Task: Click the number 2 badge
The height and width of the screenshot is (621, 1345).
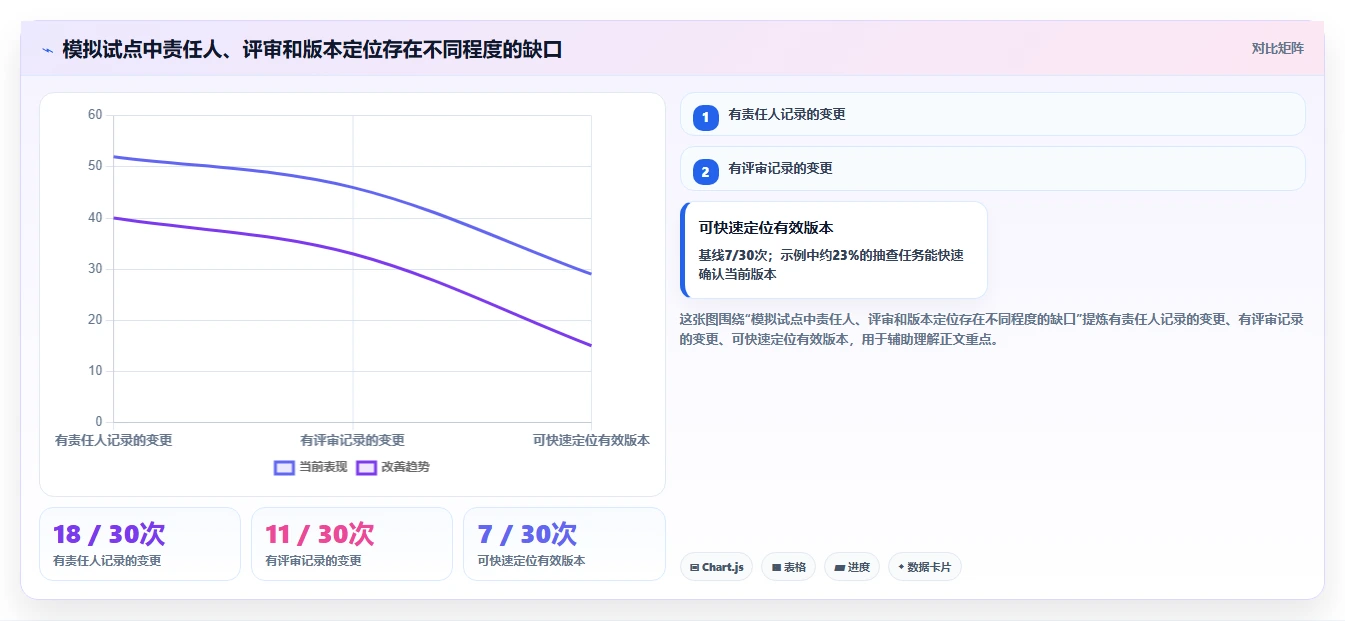Action: 705,171
